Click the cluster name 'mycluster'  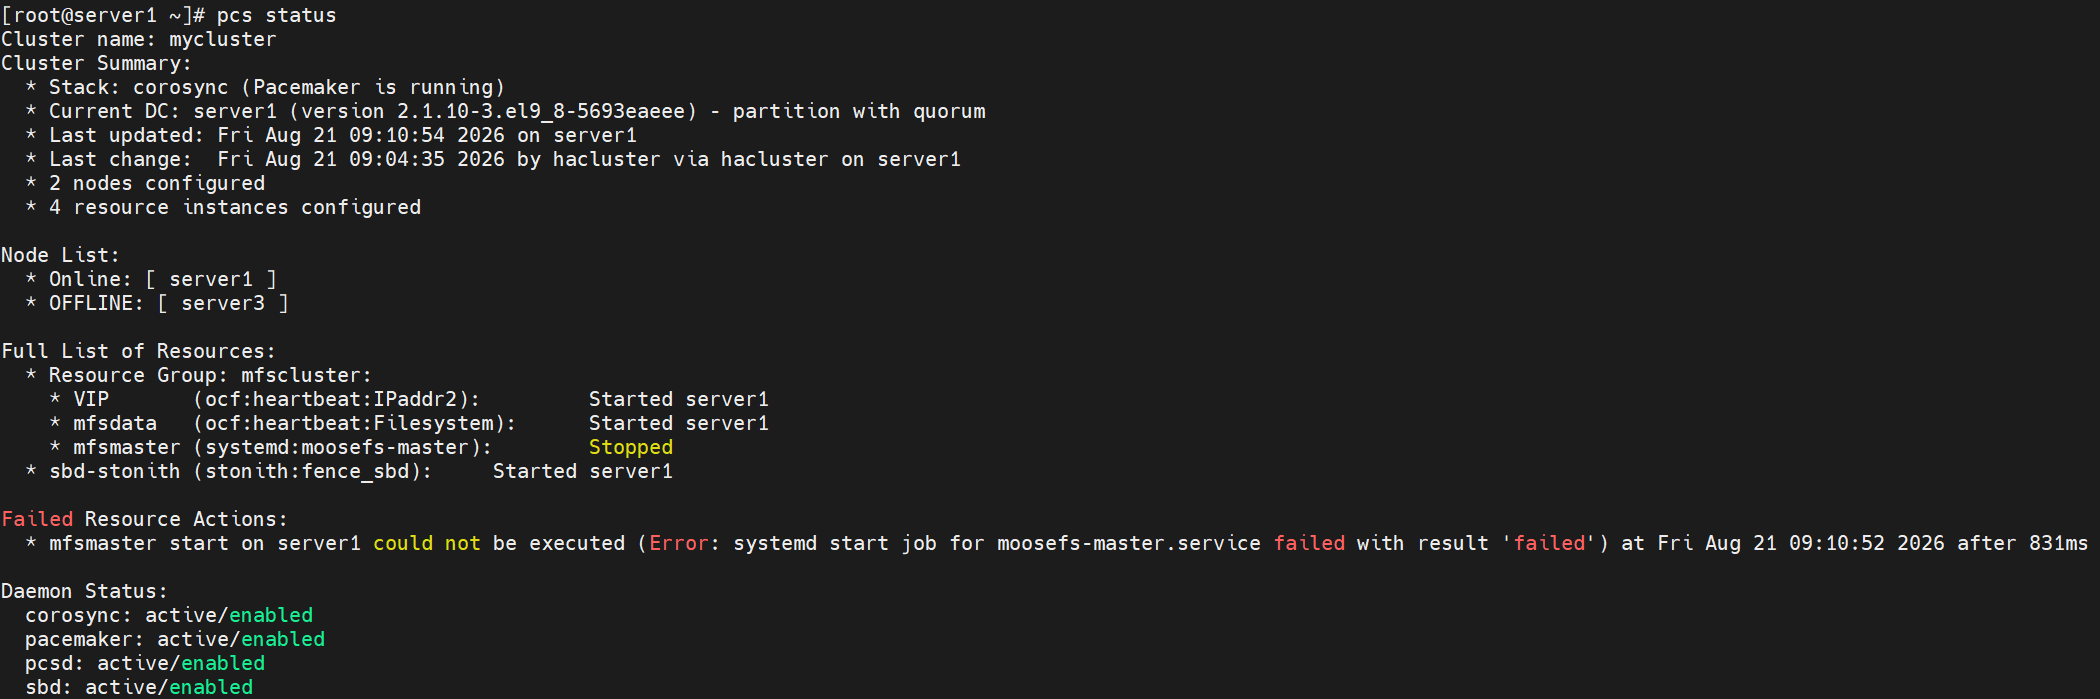coord(222,40)
